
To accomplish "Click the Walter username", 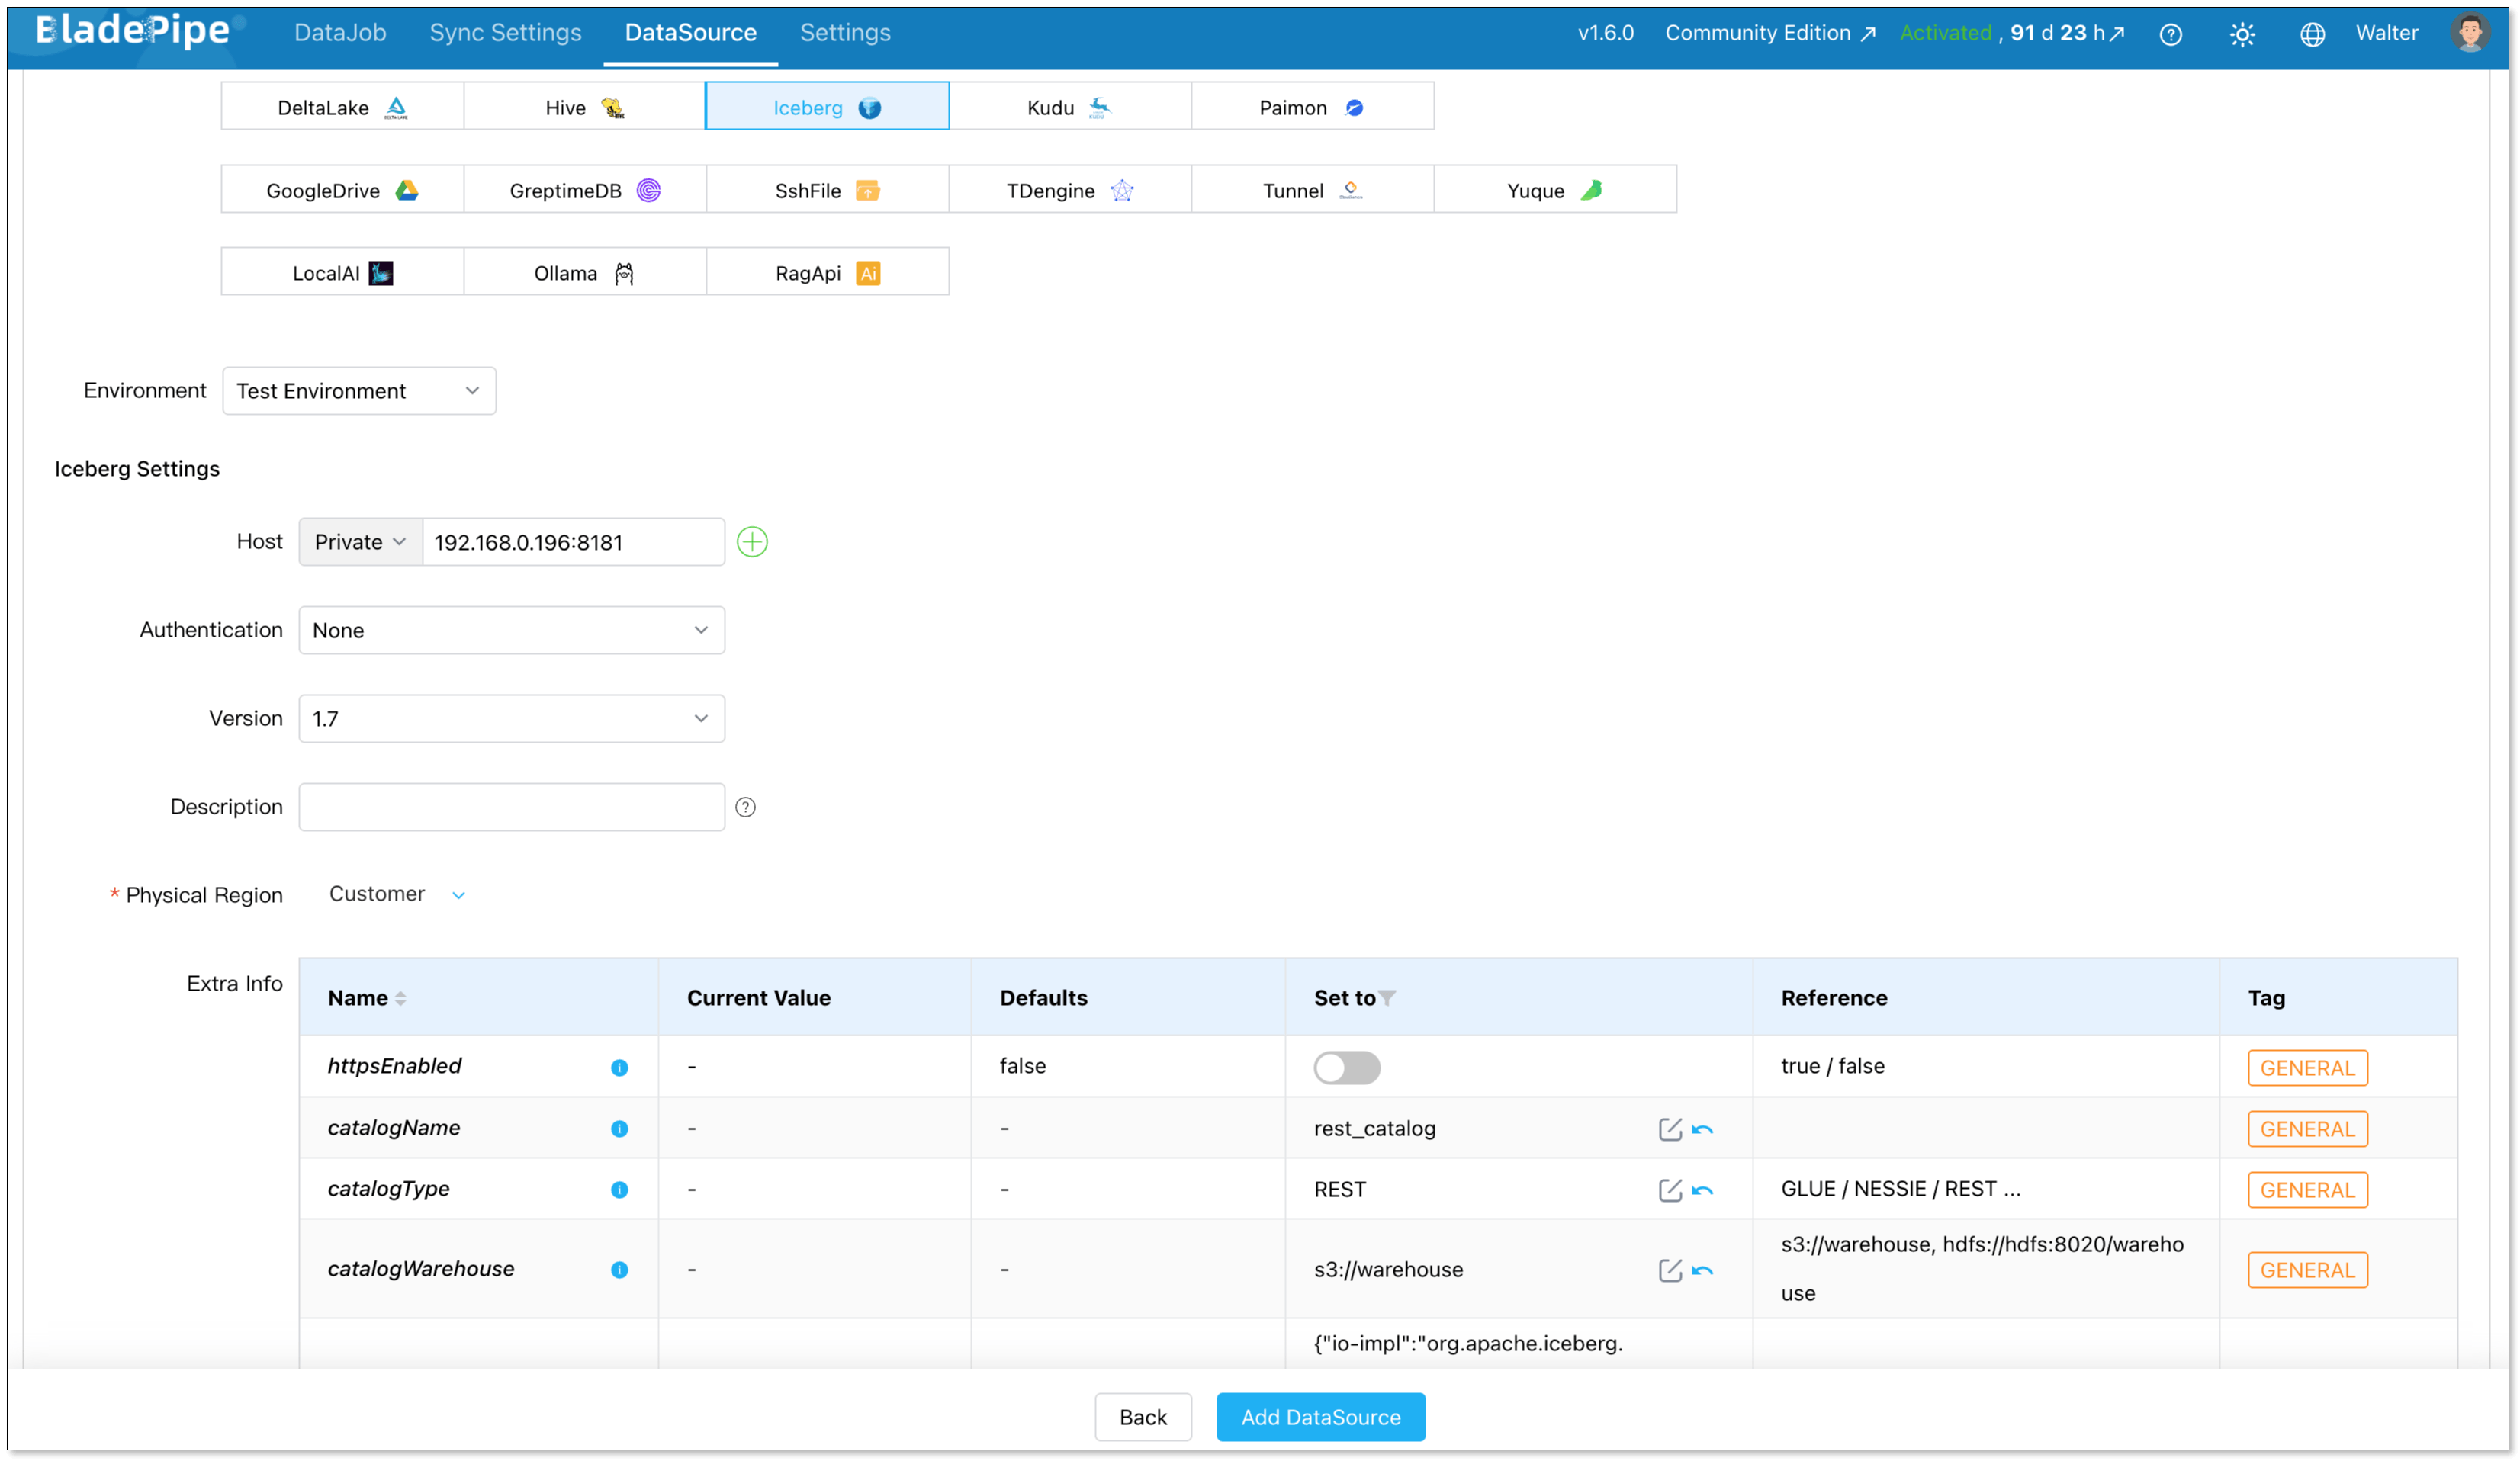I will click(x=2386, y=33).
